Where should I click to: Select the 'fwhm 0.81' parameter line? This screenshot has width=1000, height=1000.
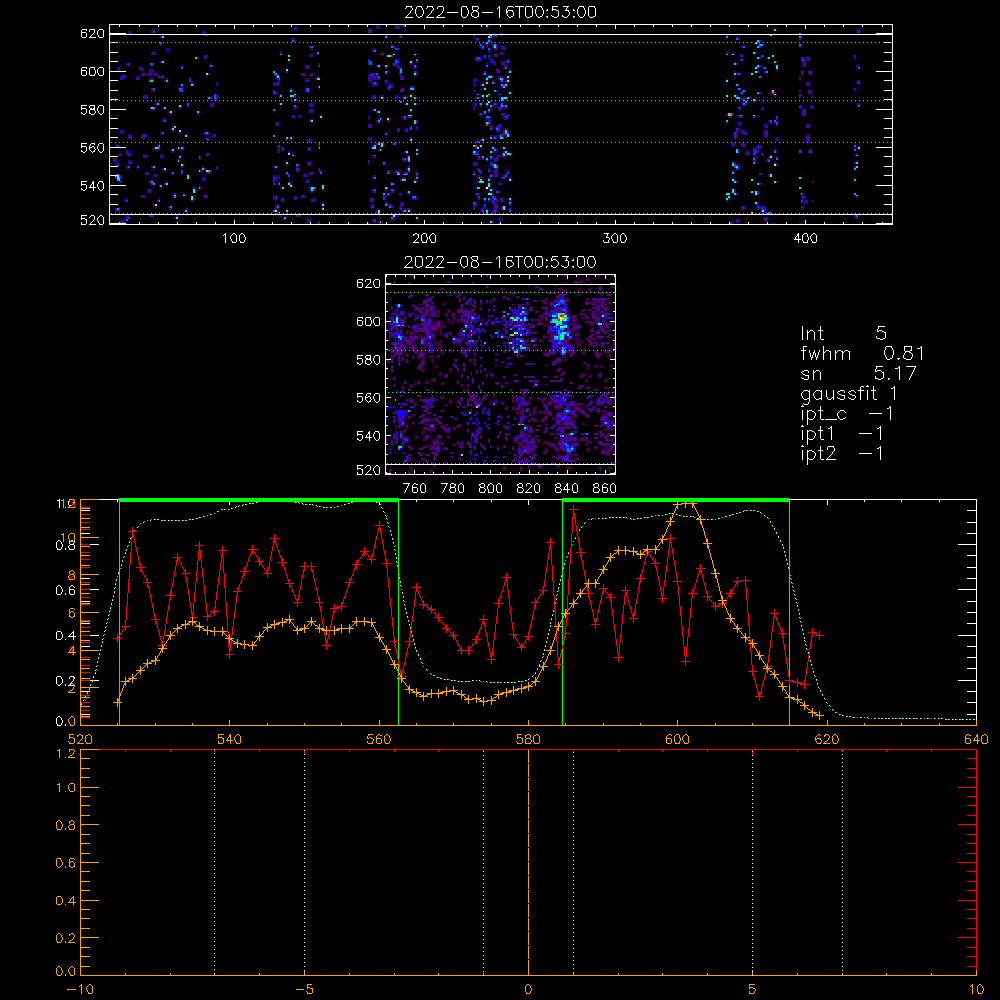click(862, 353)
